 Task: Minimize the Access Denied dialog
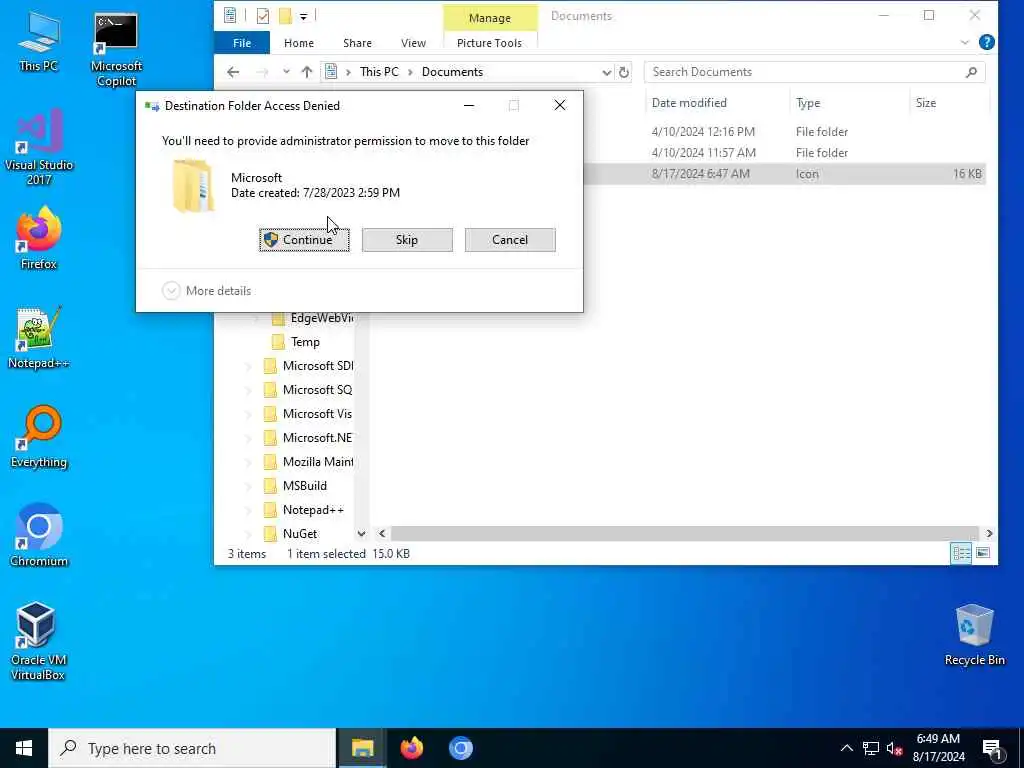[469, 105]
